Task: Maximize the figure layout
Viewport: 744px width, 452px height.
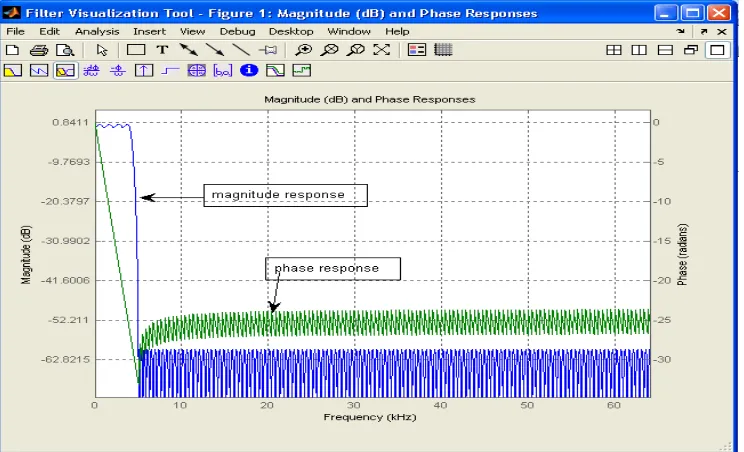Action: click(x=717, y=50)
